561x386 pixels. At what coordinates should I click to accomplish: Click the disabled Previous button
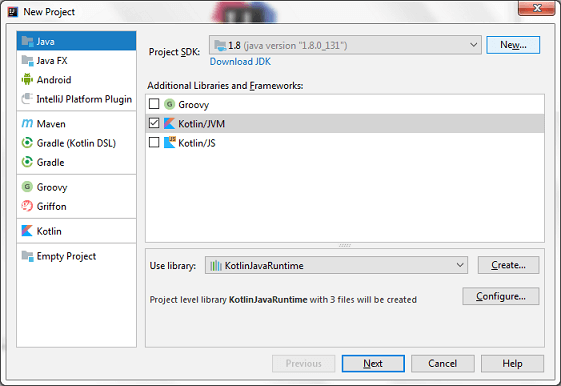[x=303, y=363]
